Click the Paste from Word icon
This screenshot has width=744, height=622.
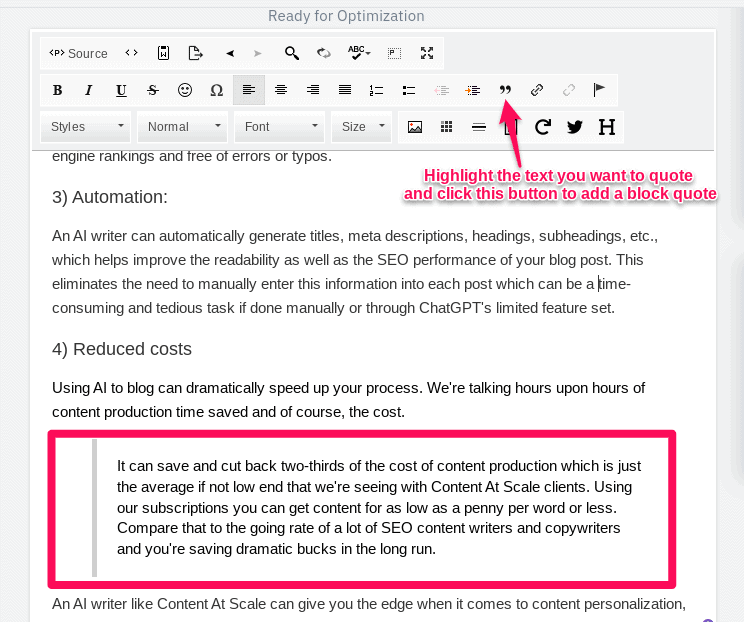click(163, 53)
